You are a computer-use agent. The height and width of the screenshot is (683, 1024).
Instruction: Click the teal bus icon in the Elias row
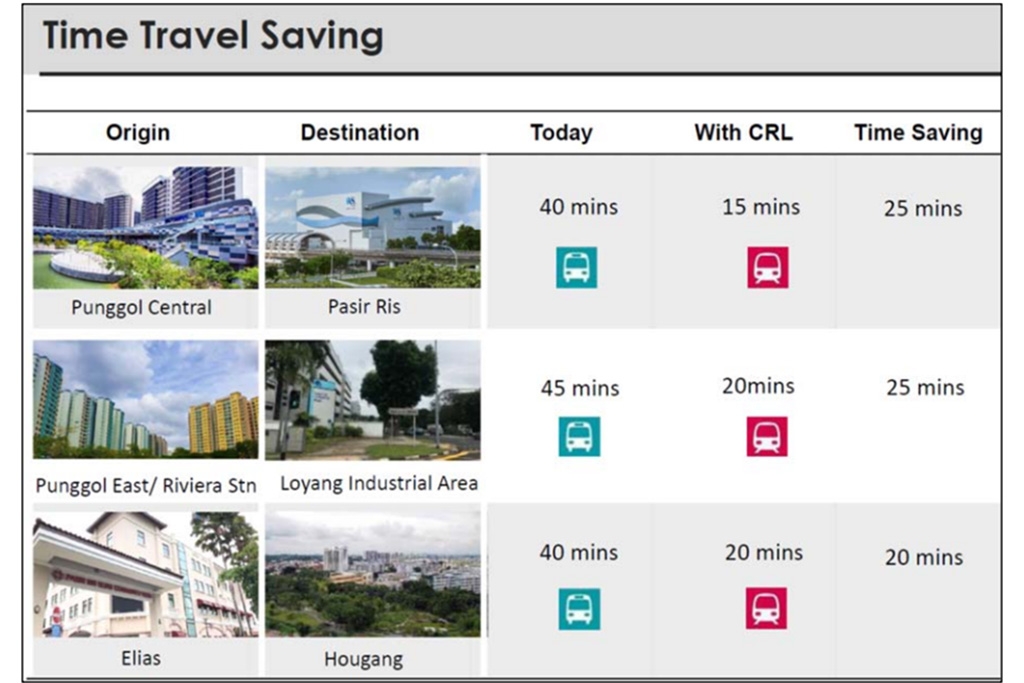pos(579,609)
